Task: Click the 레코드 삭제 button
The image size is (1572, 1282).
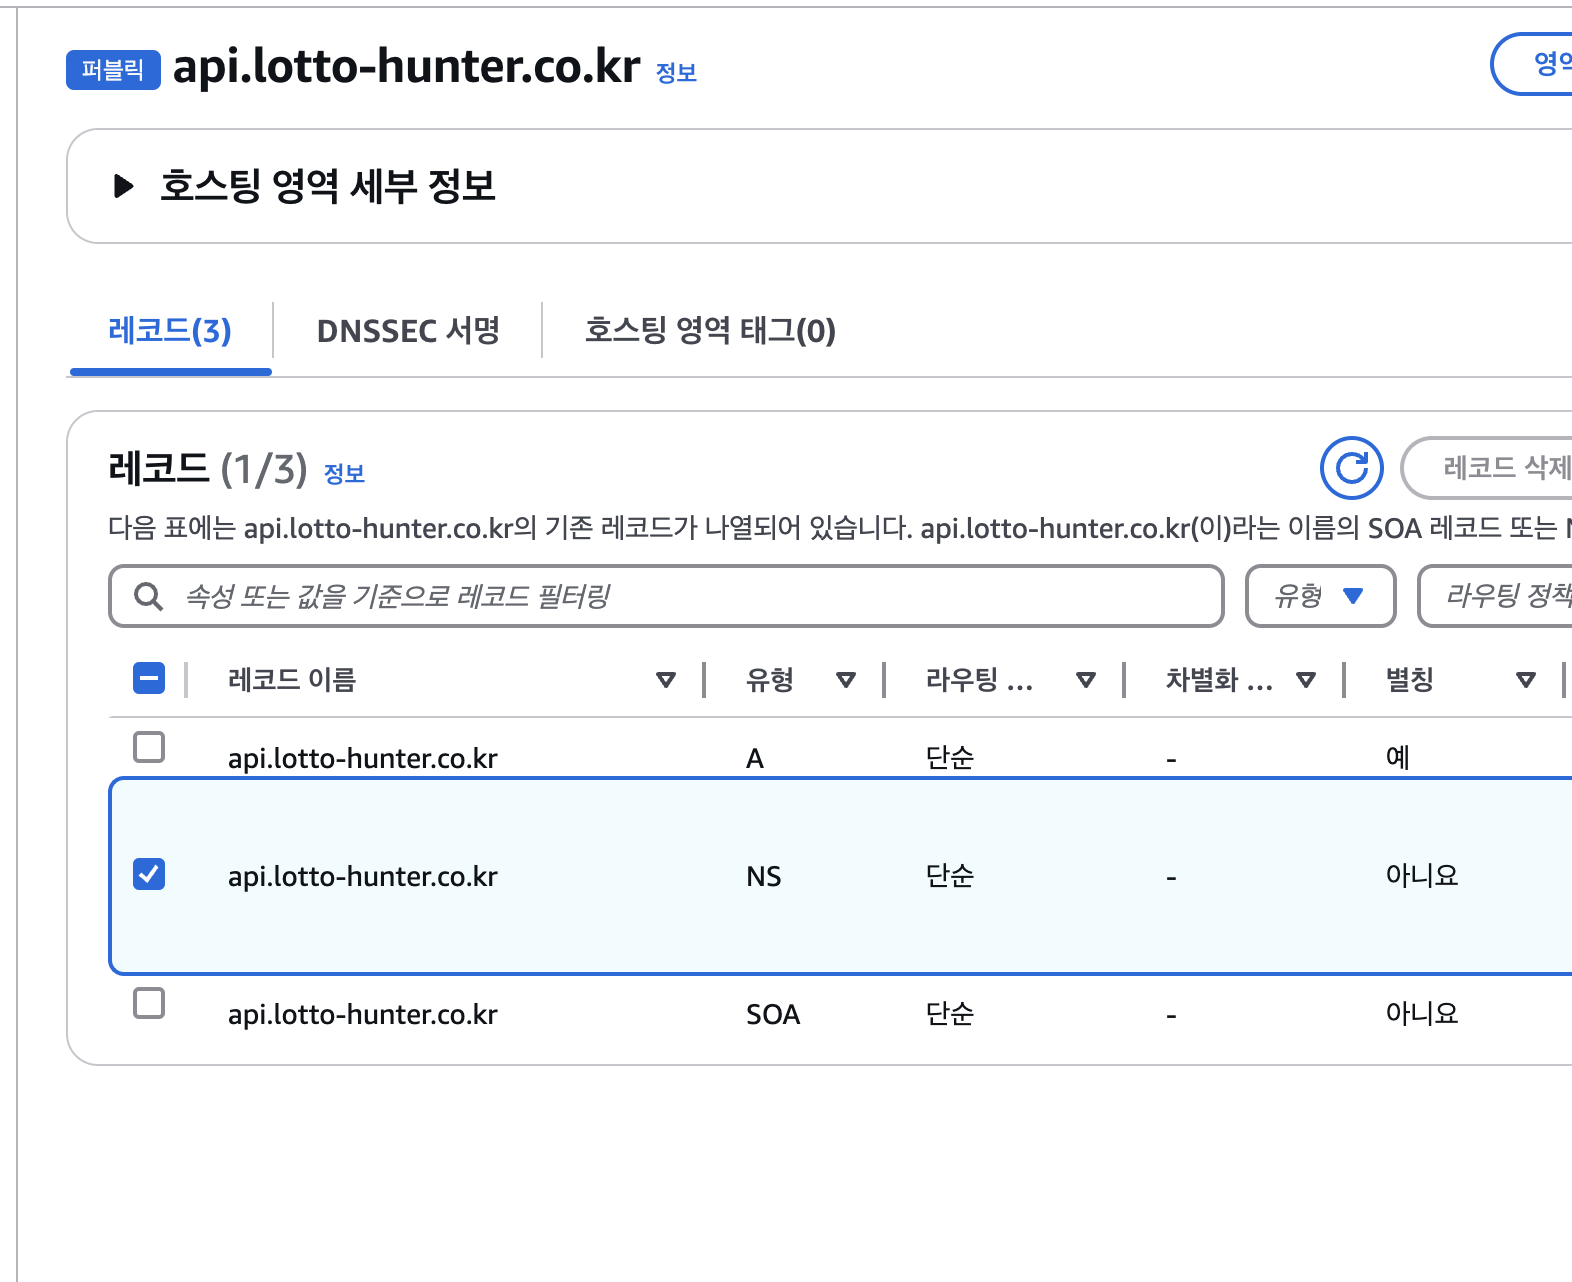Action: 1487,468
